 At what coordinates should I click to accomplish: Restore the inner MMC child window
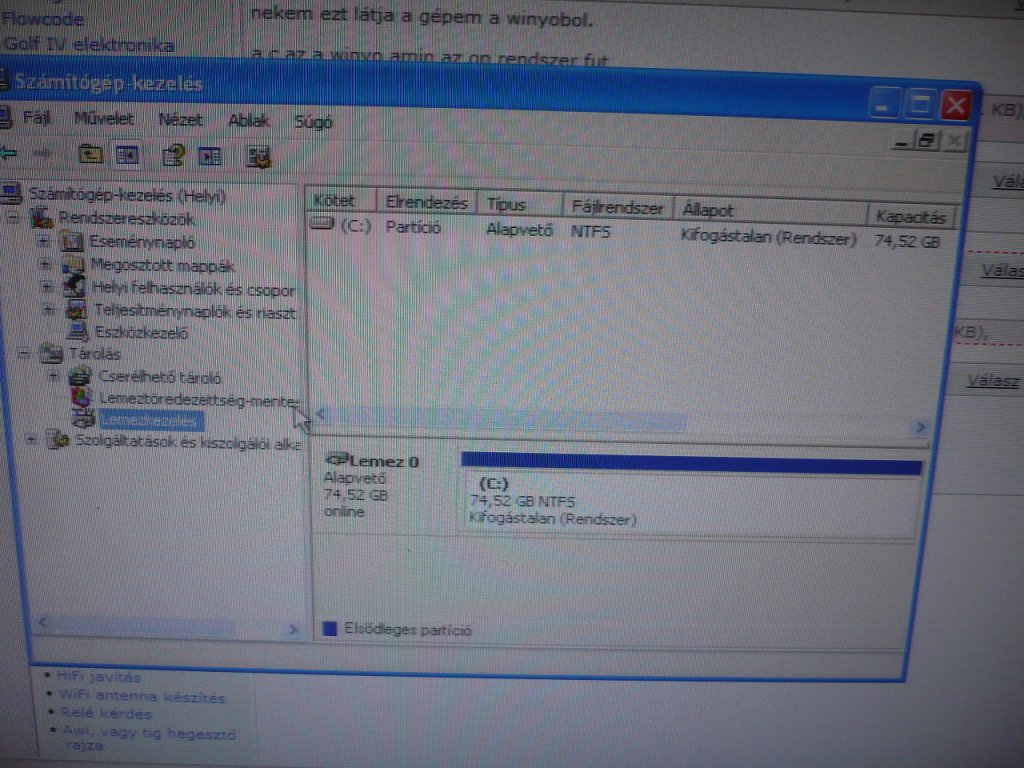tap(927, 140)
